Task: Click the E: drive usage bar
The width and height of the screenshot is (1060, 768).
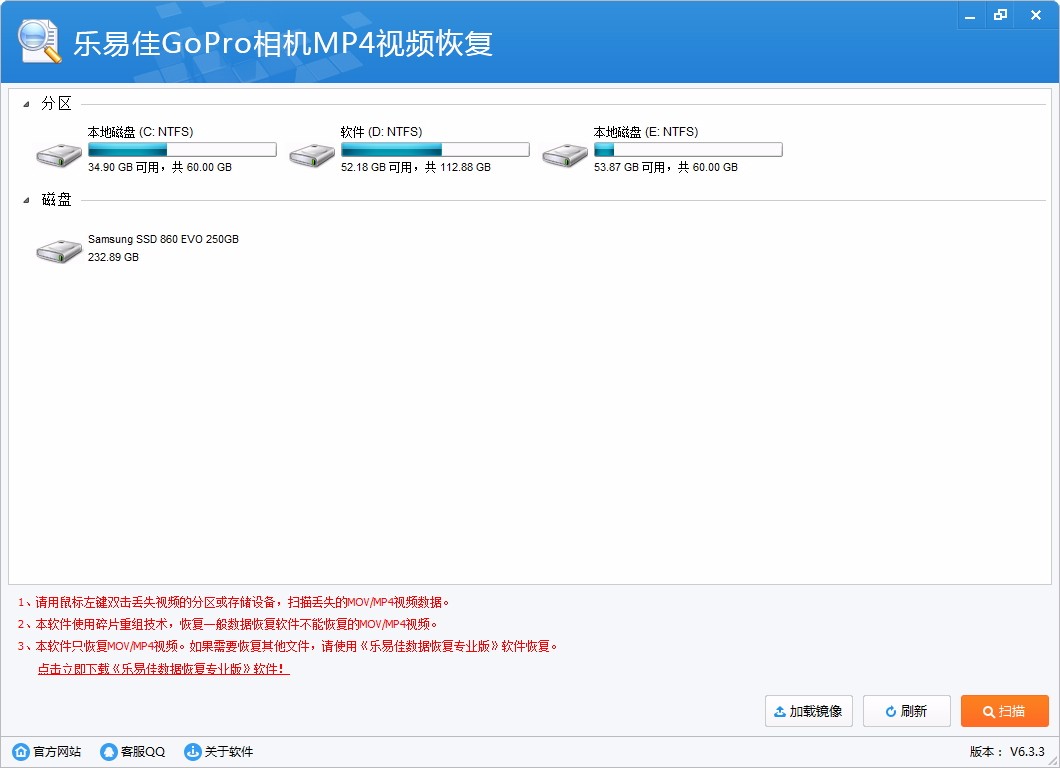Action: (x=688, y=149)
